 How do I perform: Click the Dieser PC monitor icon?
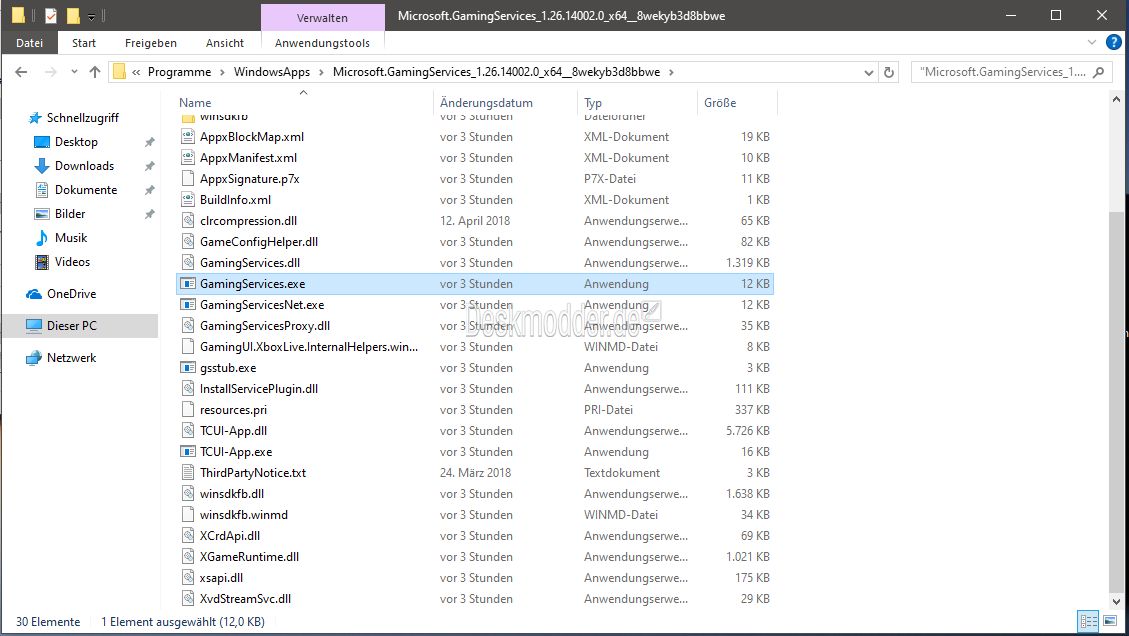pyautogui.click(x=34, y=326)
